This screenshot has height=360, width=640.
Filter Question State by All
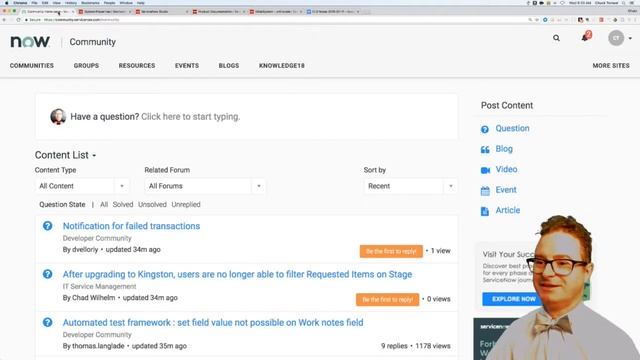104,204
